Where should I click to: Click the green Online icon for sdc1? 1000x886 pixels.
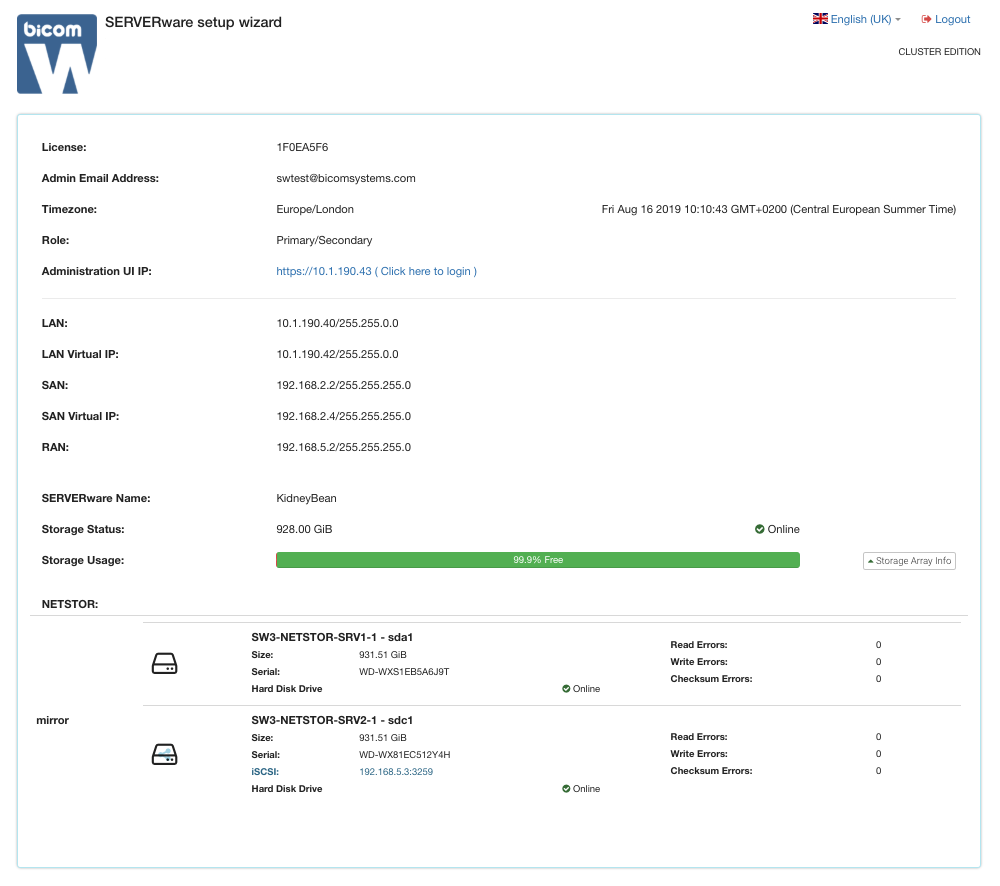566,789
